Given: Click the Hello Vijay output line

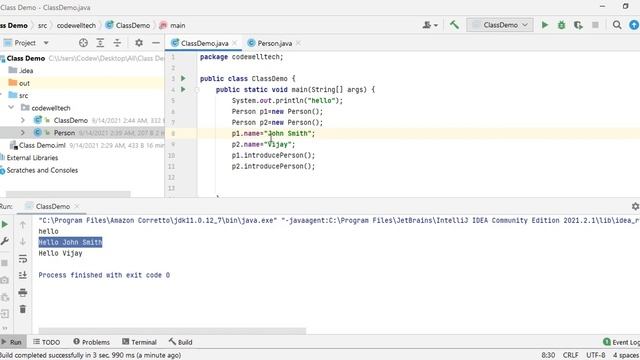Looking at the screenshot, I should 60,253.
